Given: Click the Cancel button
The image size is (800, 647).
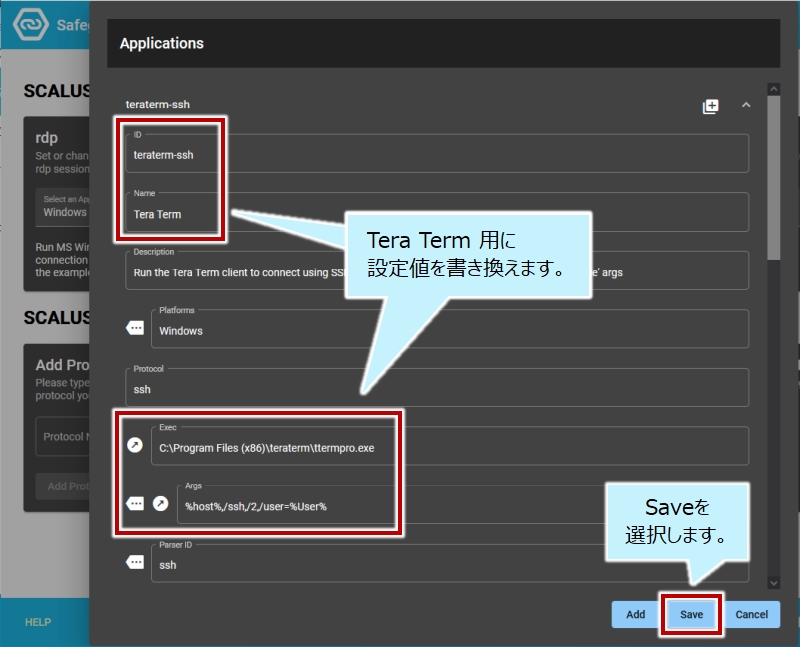Looking at the screenshot, I should point(752,614).
